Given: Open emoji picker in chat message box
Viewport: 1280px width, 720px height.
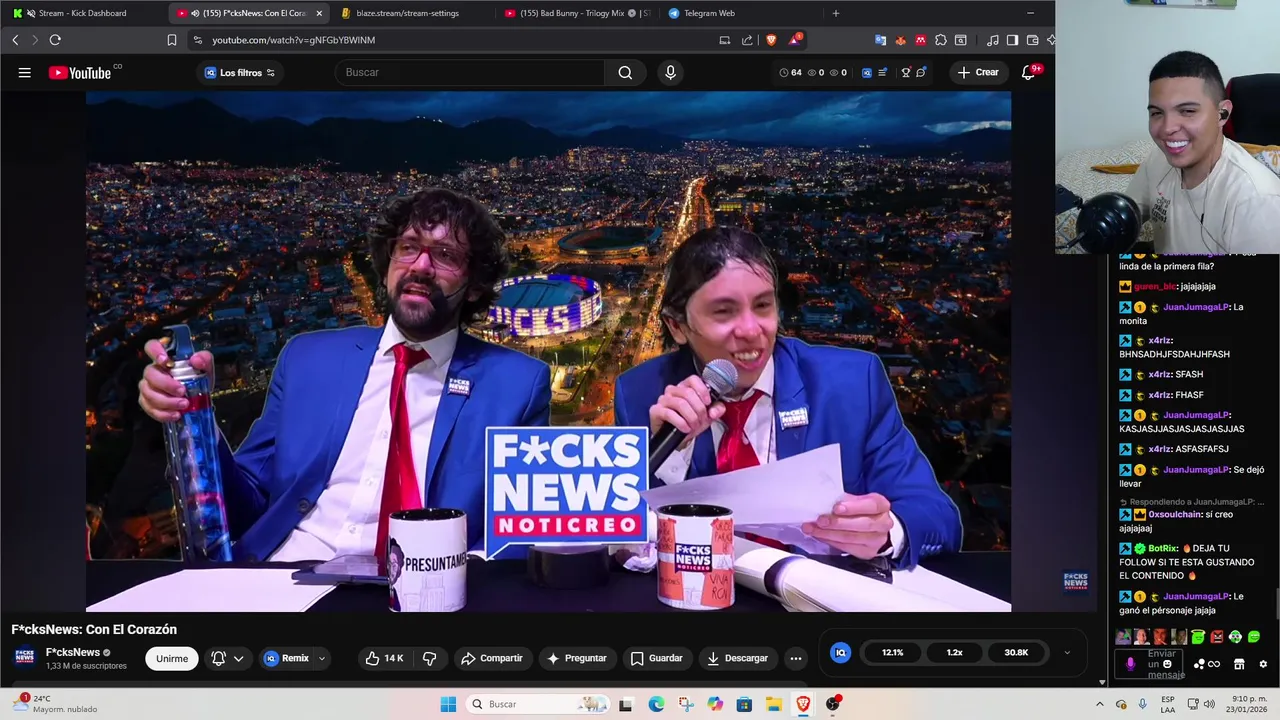Looking at the screenshot, I should click(1167, 664).
